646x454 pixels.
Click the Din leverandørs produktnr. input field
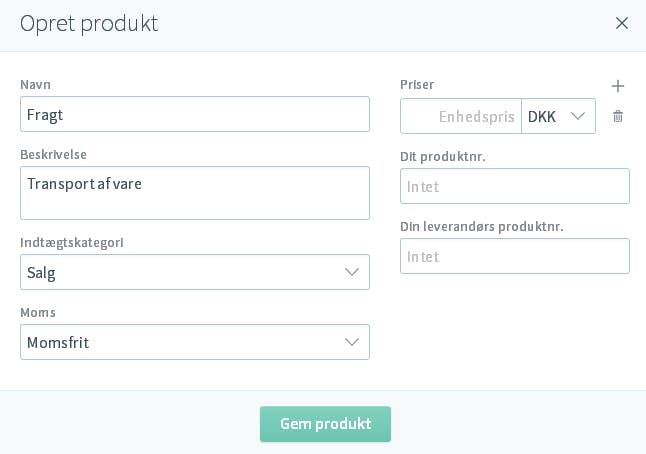pos(515,256)
